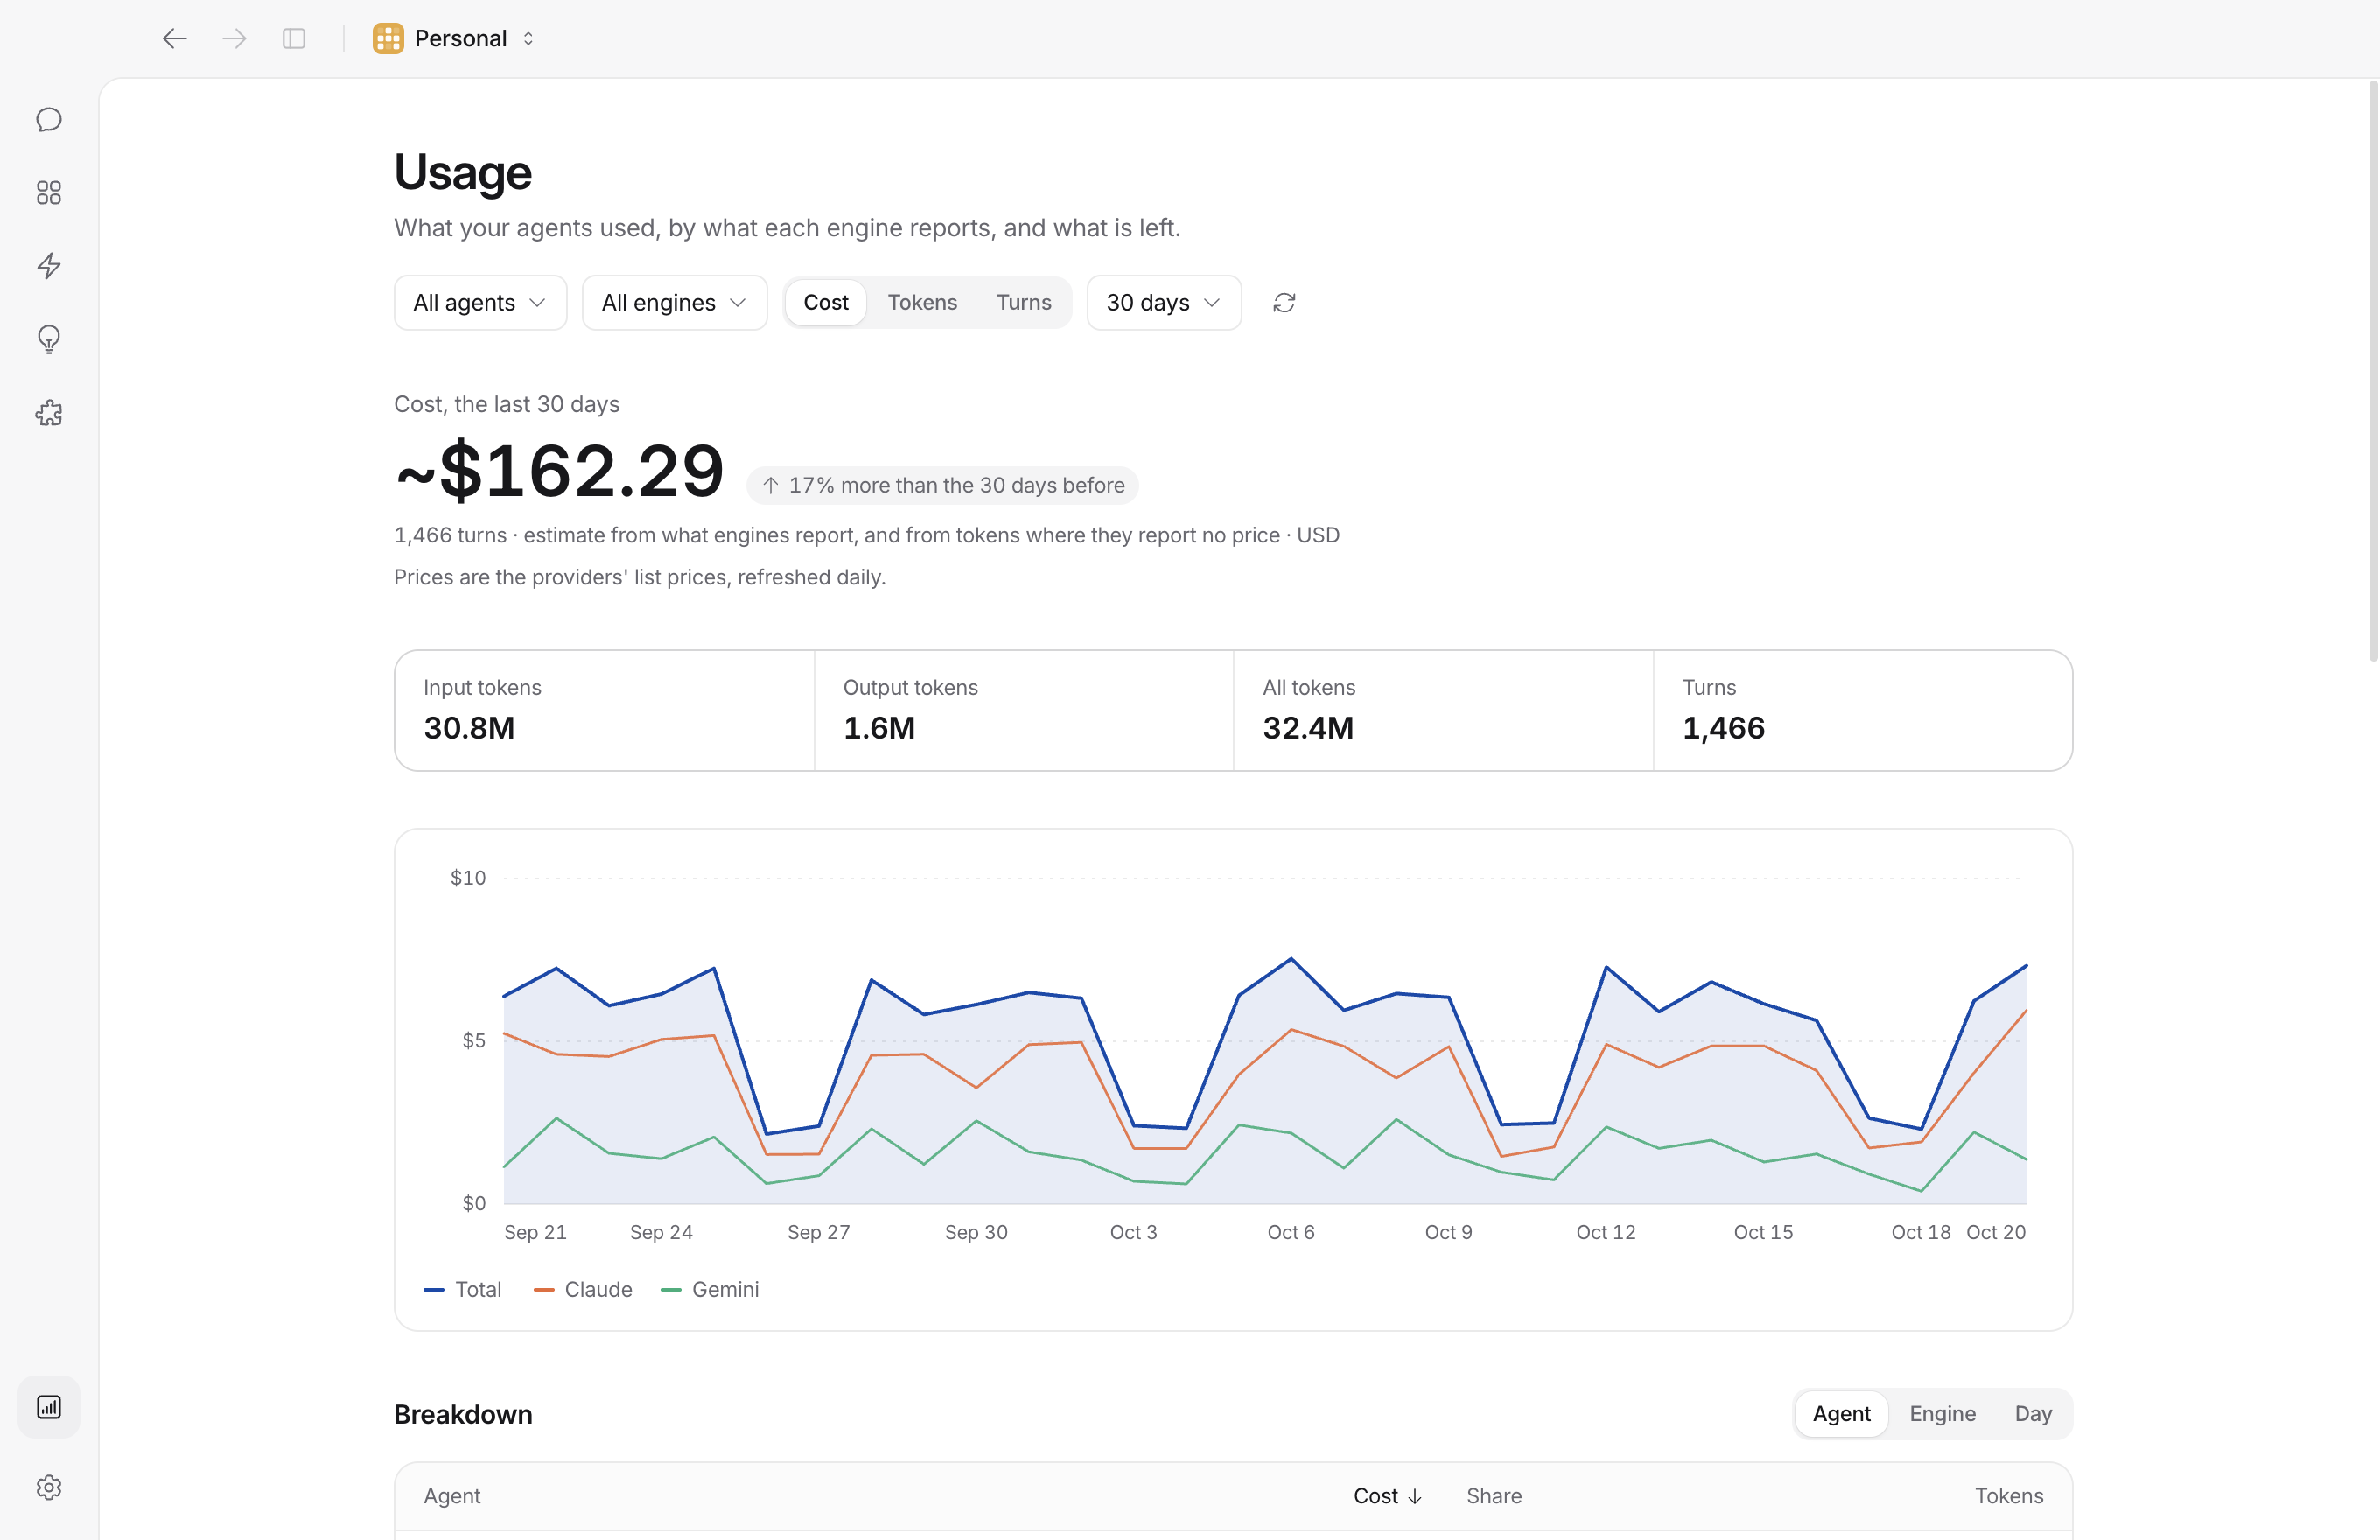Refresh usage data with the reload icon
The width and height of the screenshot is (2380, 1540).
click(1284, 303)
